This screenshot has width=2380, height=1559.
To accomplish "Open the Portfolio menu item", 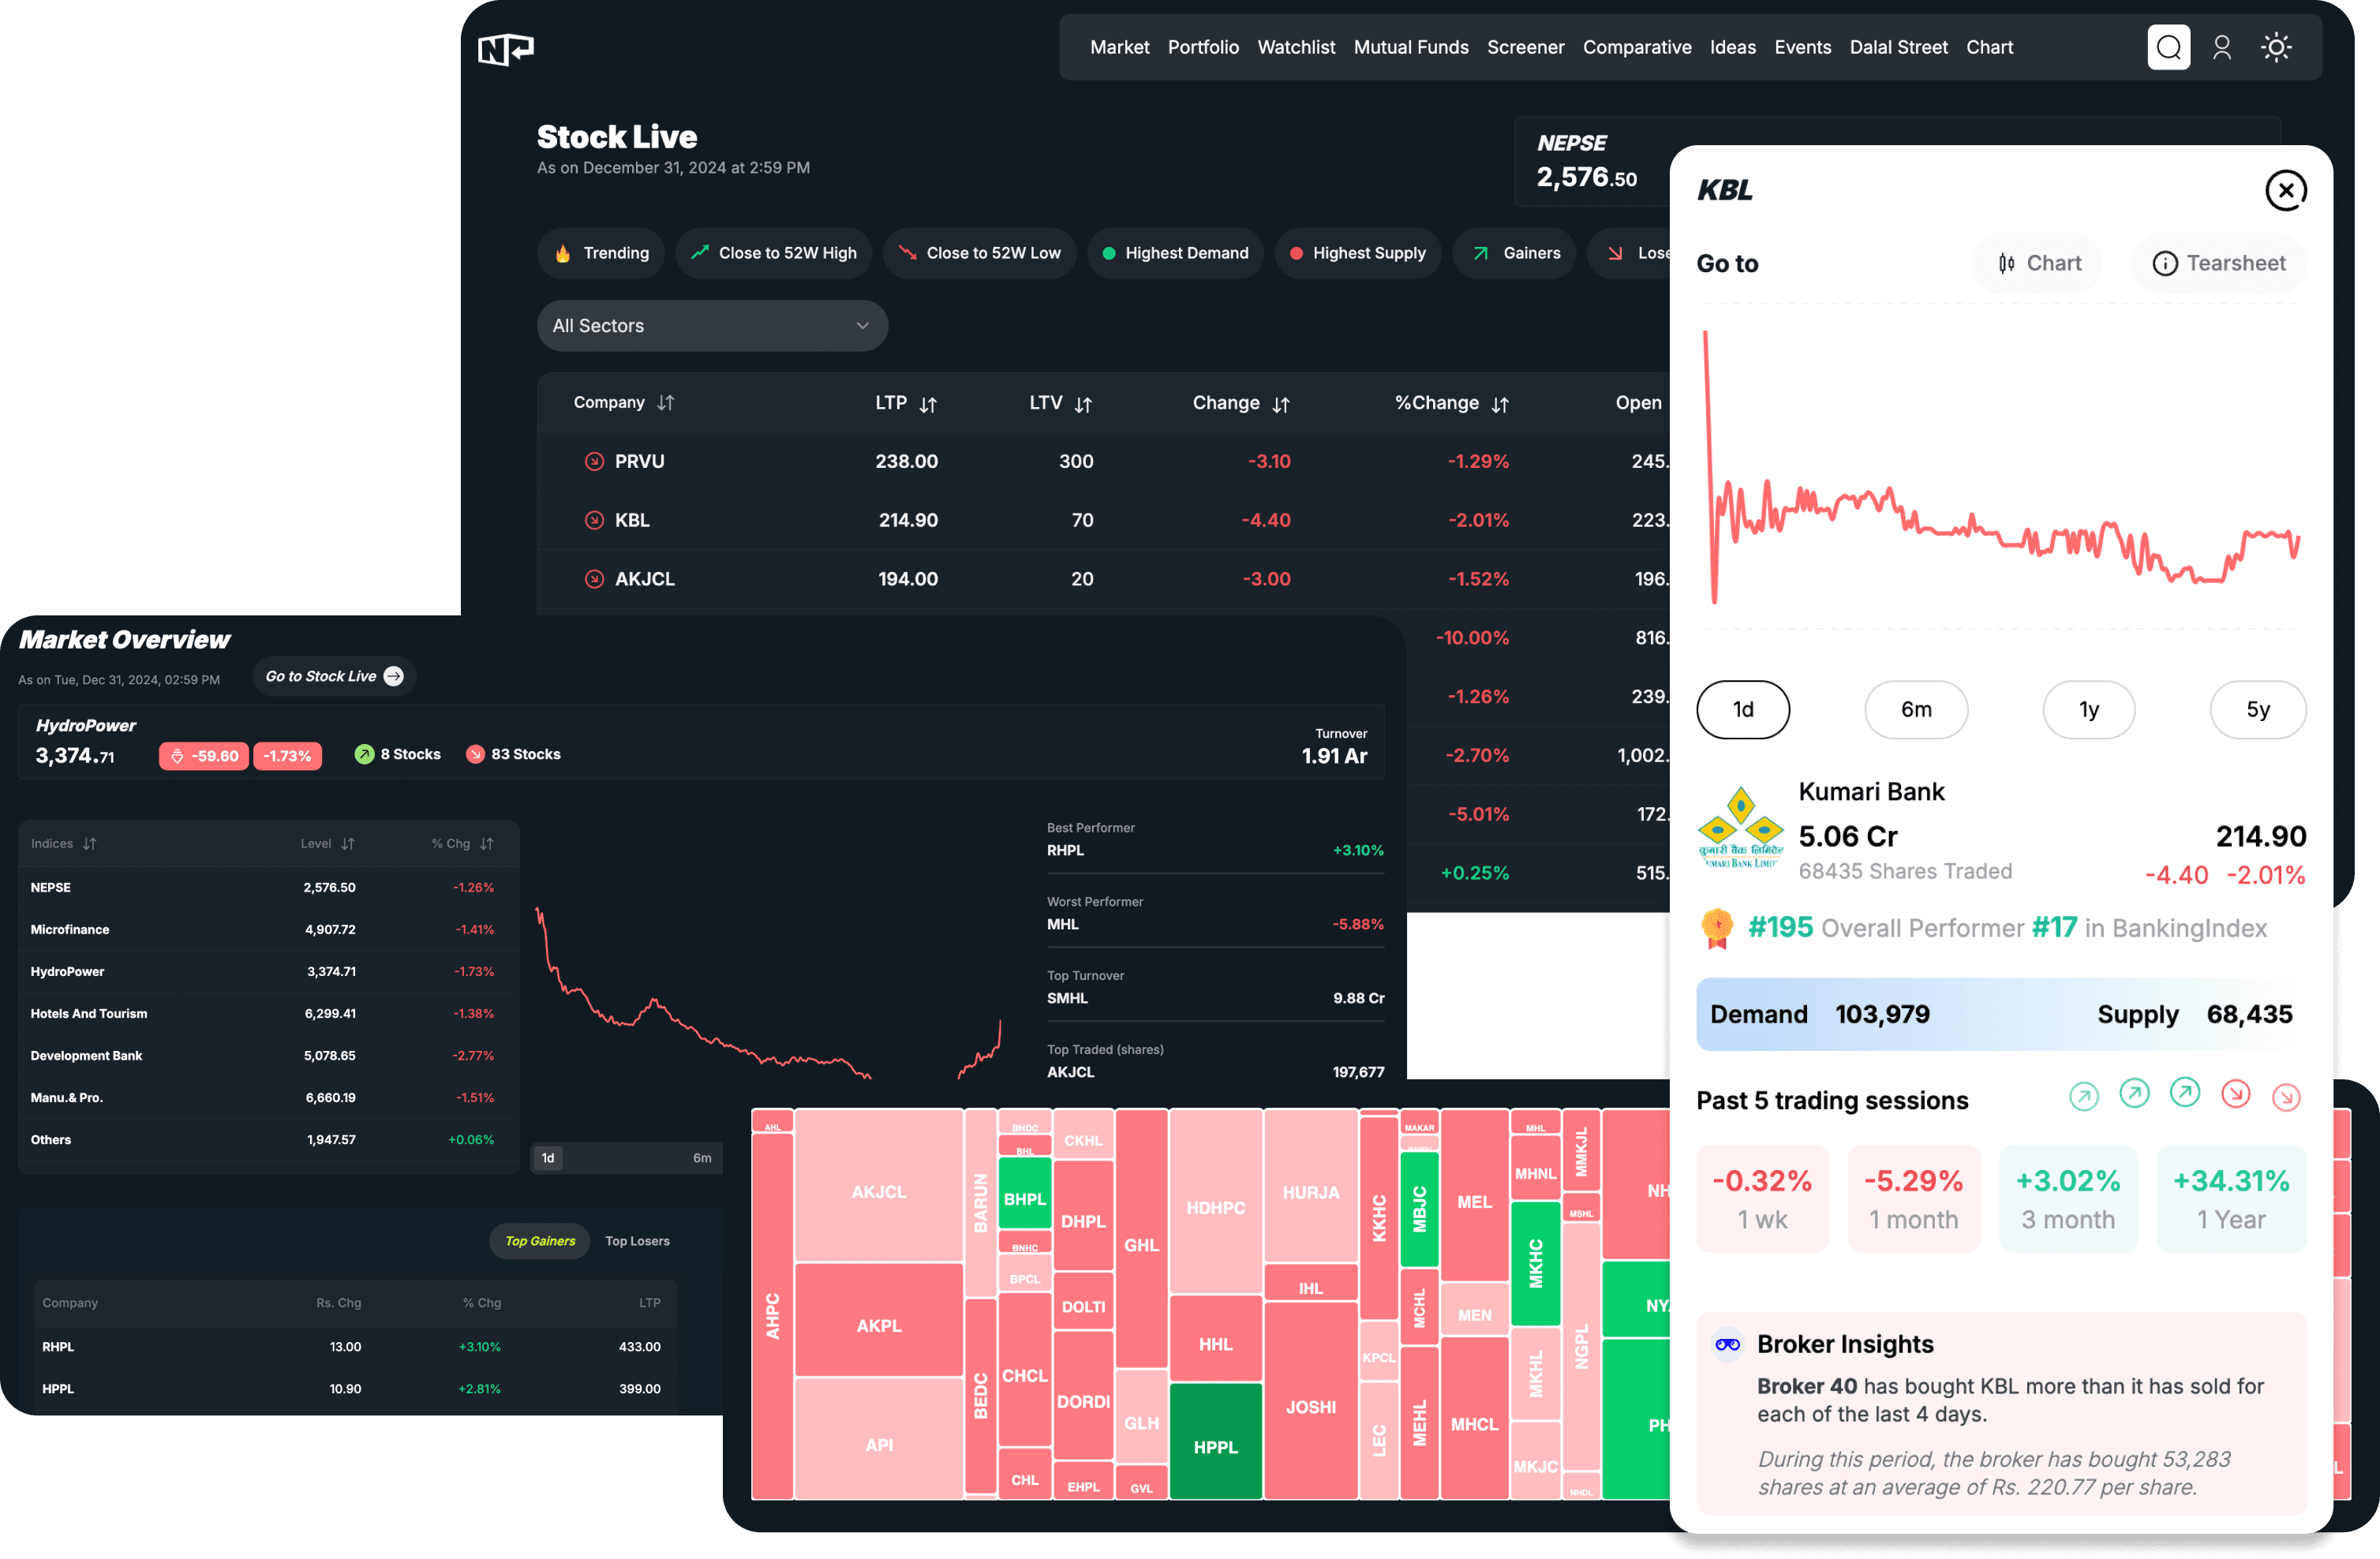I will pos(1203,47).
